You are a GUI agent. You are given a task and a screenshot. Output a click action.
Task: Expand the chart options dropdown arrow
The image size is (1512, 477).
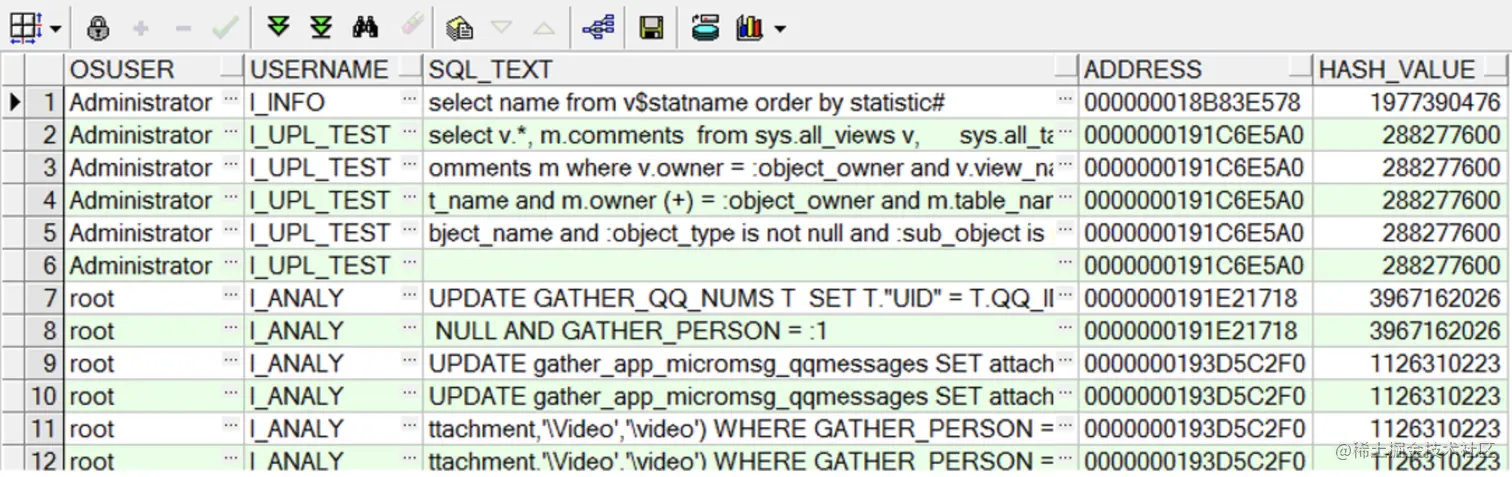pyautogui.click(x=779, y=29)
